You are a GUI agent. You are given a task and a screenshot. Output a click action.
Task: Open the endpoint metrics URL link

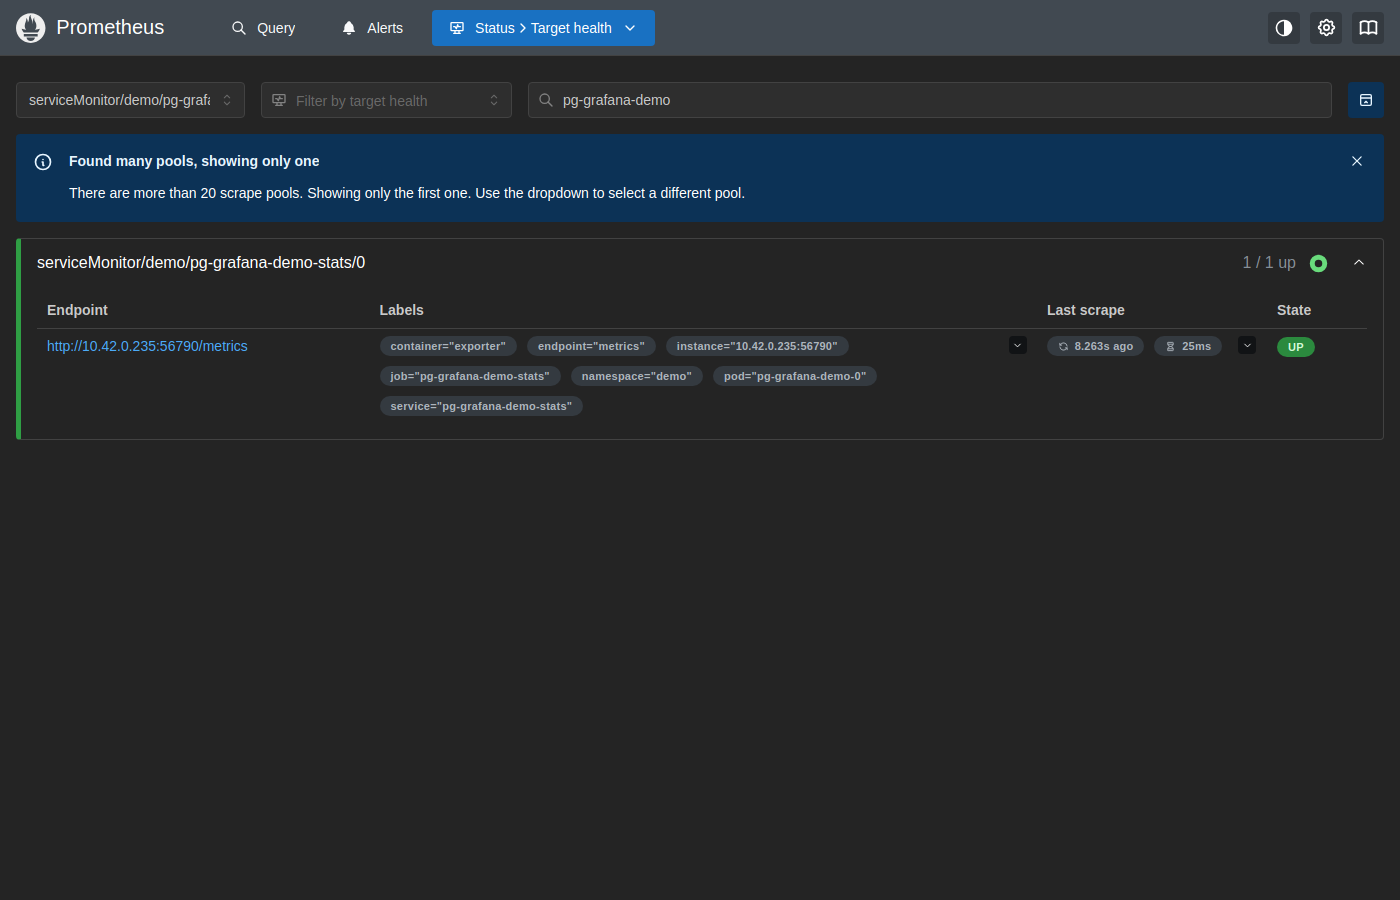tap(147, 346)
